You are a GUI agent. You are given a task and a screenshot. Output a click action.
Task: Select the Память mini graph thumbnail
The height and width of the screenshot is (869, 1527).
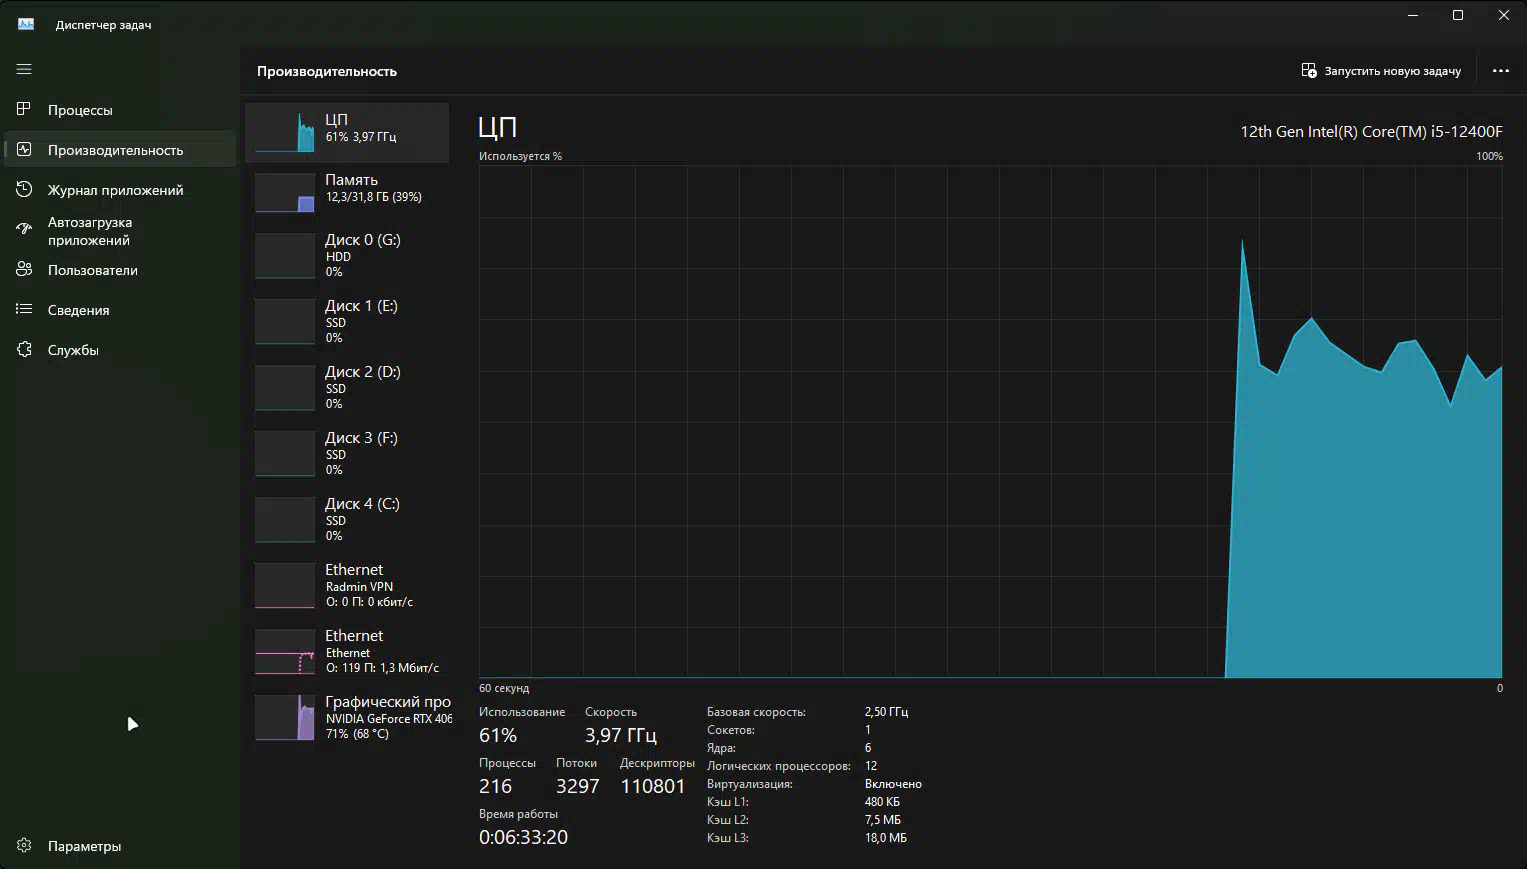point(285,192)
